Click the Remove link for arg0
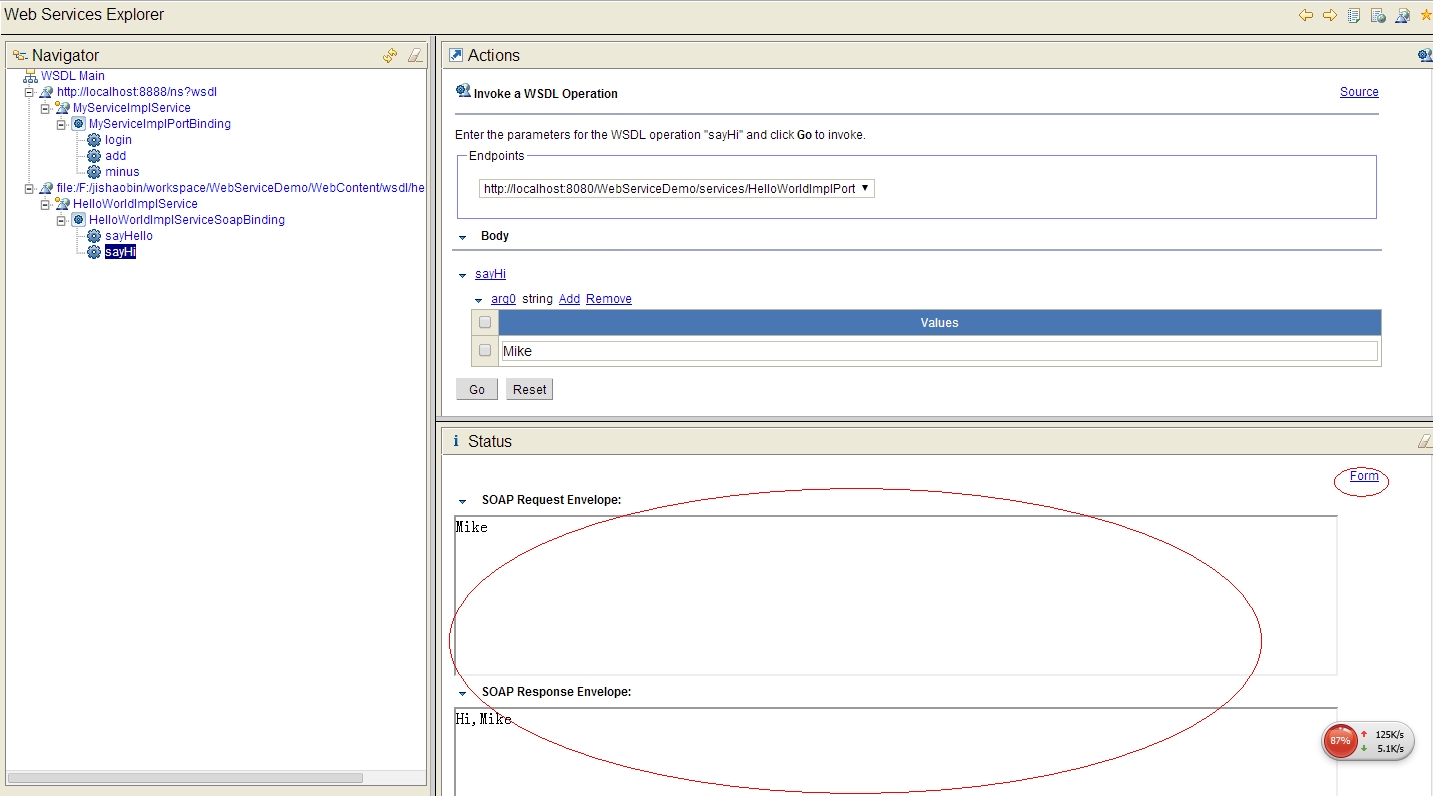Screen dimensions: 1433x796 [x=609, y=299]
